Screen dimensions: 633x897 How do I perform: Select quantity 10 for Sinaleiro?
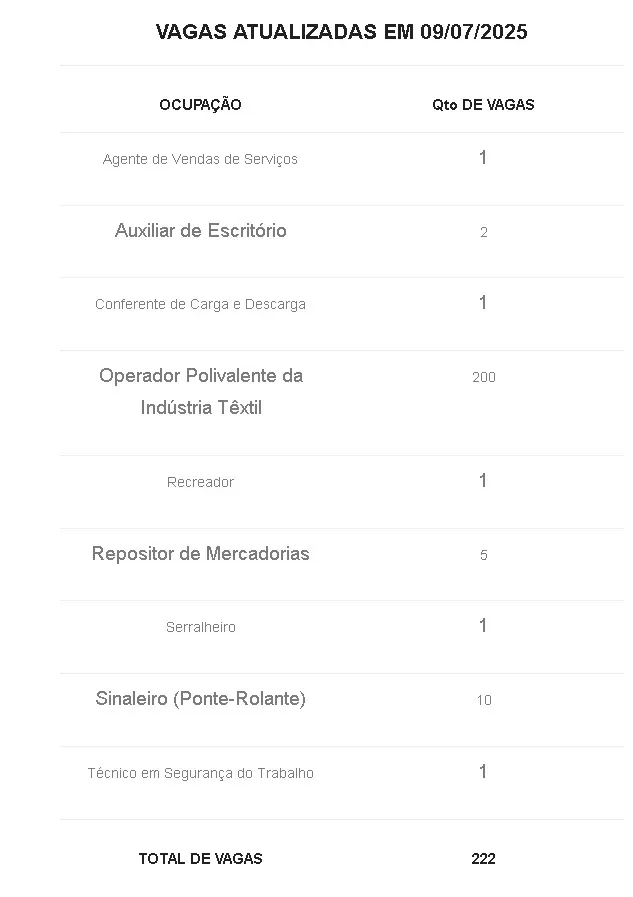click(483, 700)
